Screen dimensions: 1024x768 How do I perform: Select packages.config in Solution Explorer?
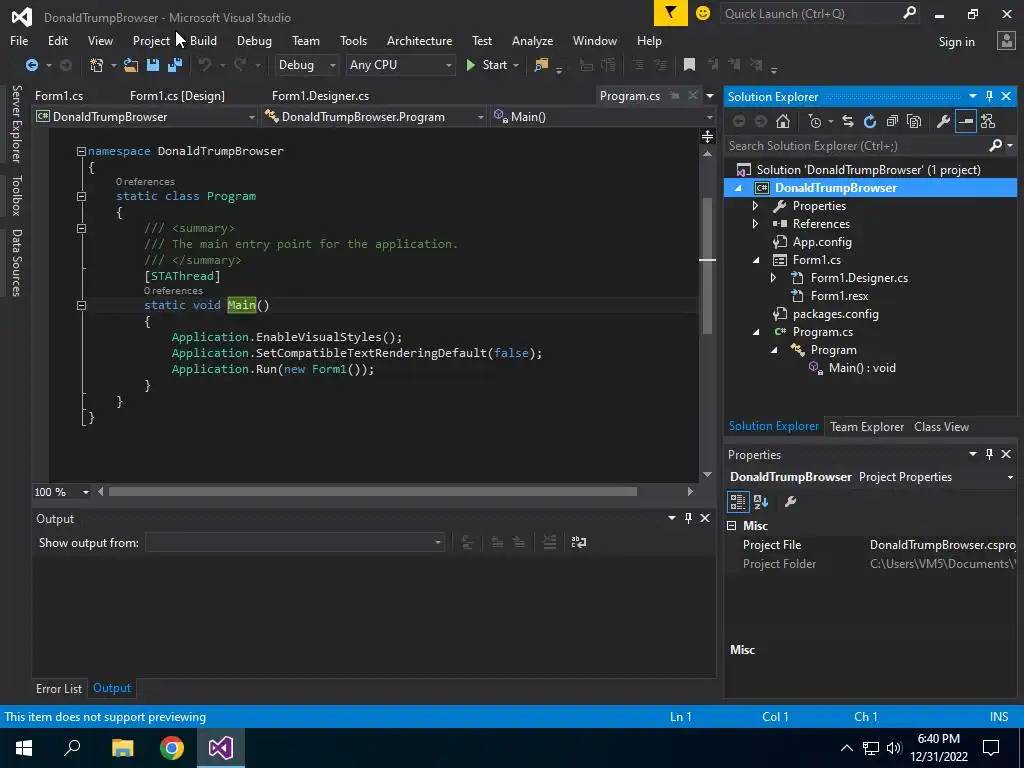(835, 314)
